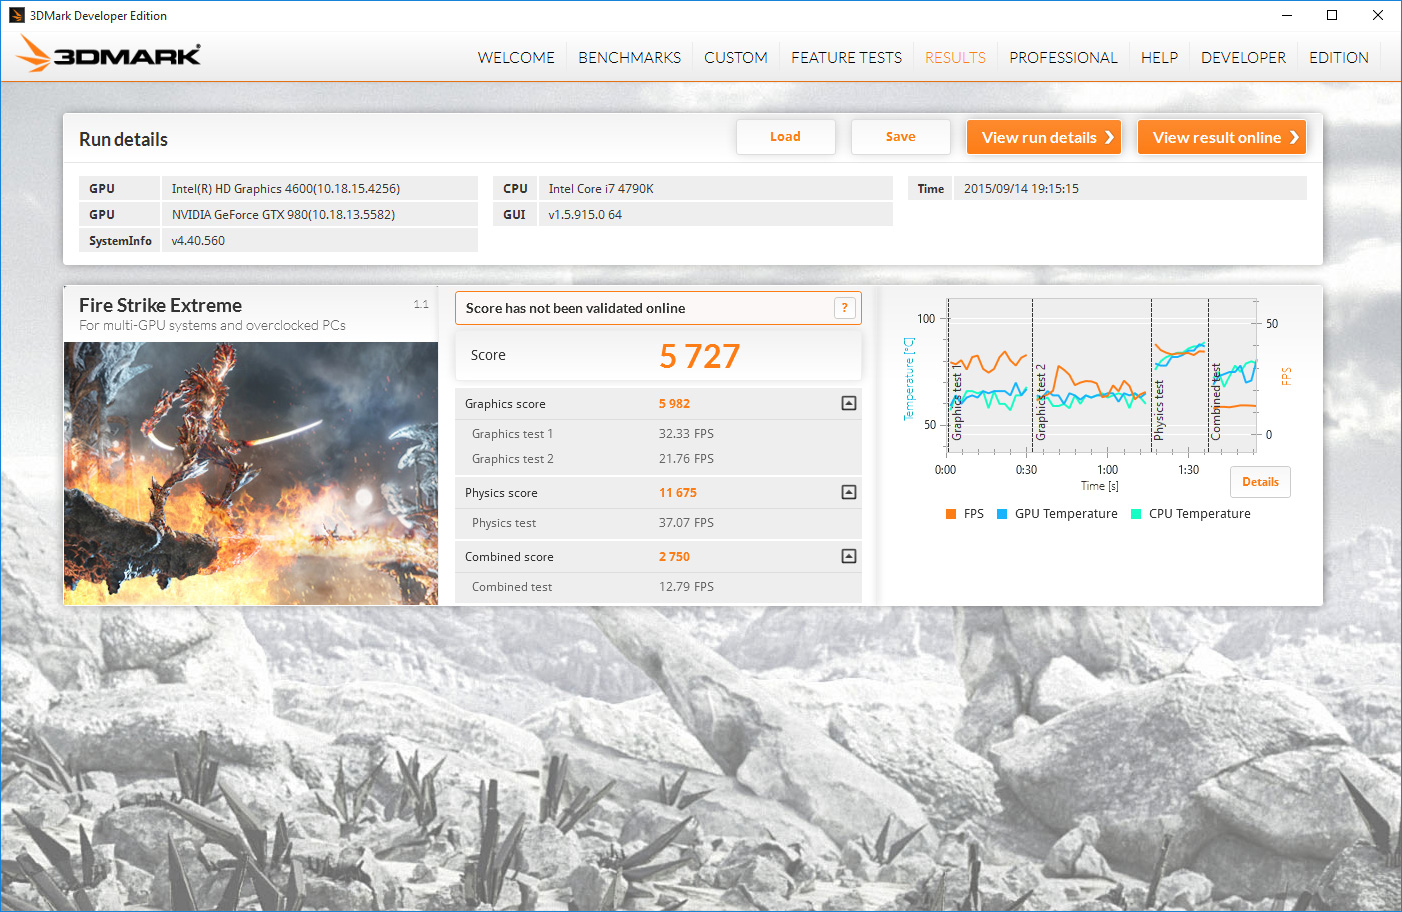1402x912 pixels.
Task: Collapse the Physics score section
Action: pyautogui.click(x=849, y=492)
